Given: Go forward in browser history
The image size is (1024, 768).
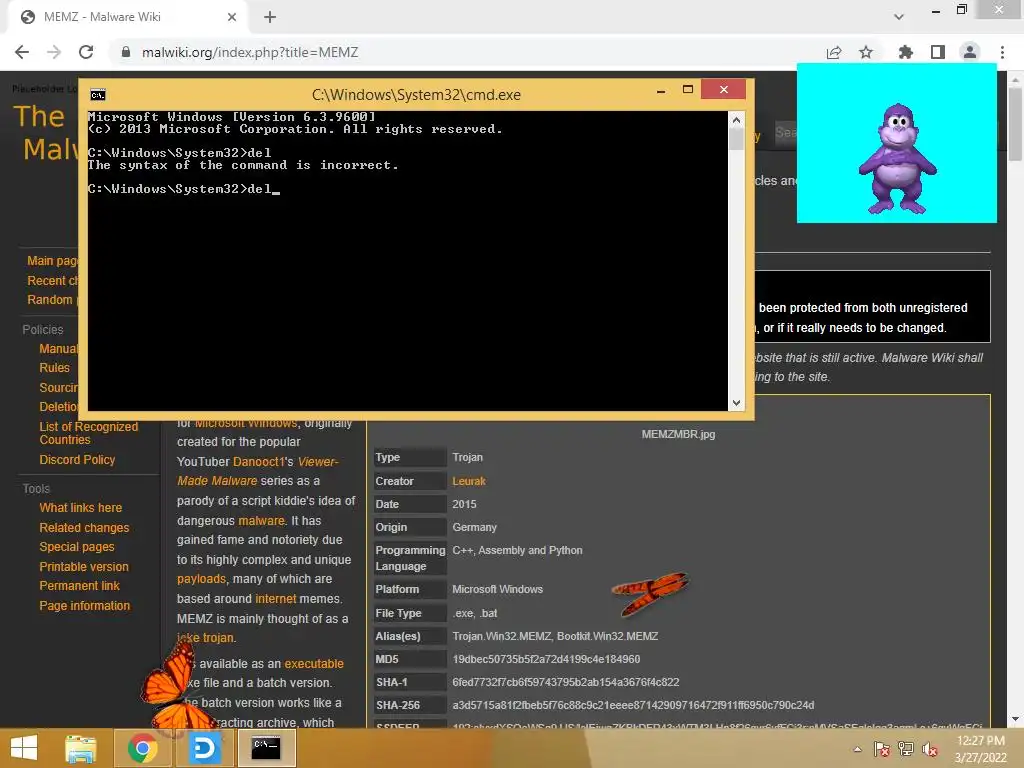Looking at the screenshot, I should [x=54, y=52].
